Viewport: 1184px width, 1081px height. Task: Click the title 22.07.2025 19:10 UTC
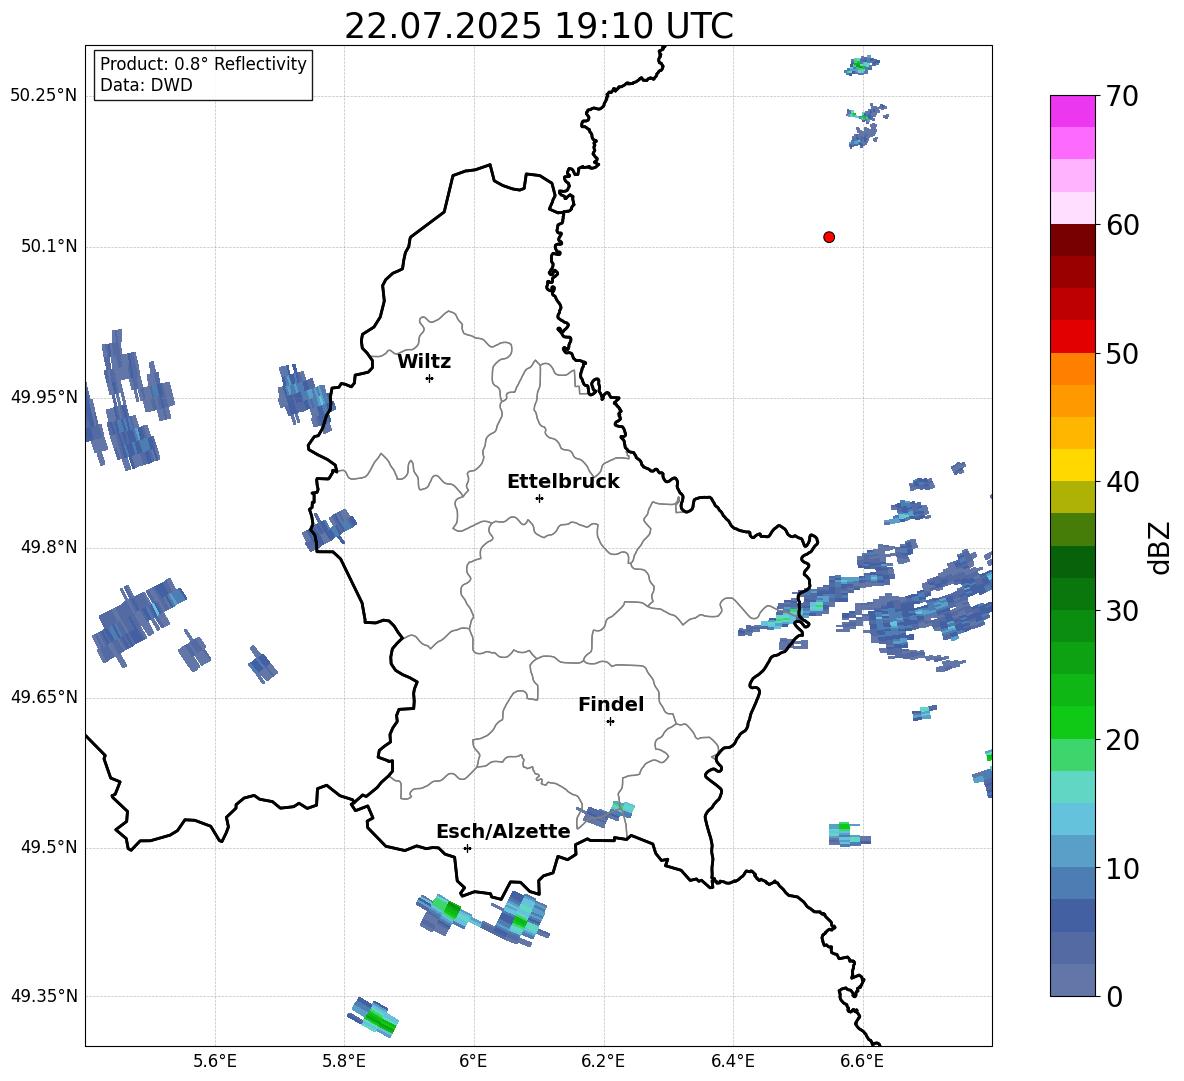pyautogui.click(x=539, y=26)
